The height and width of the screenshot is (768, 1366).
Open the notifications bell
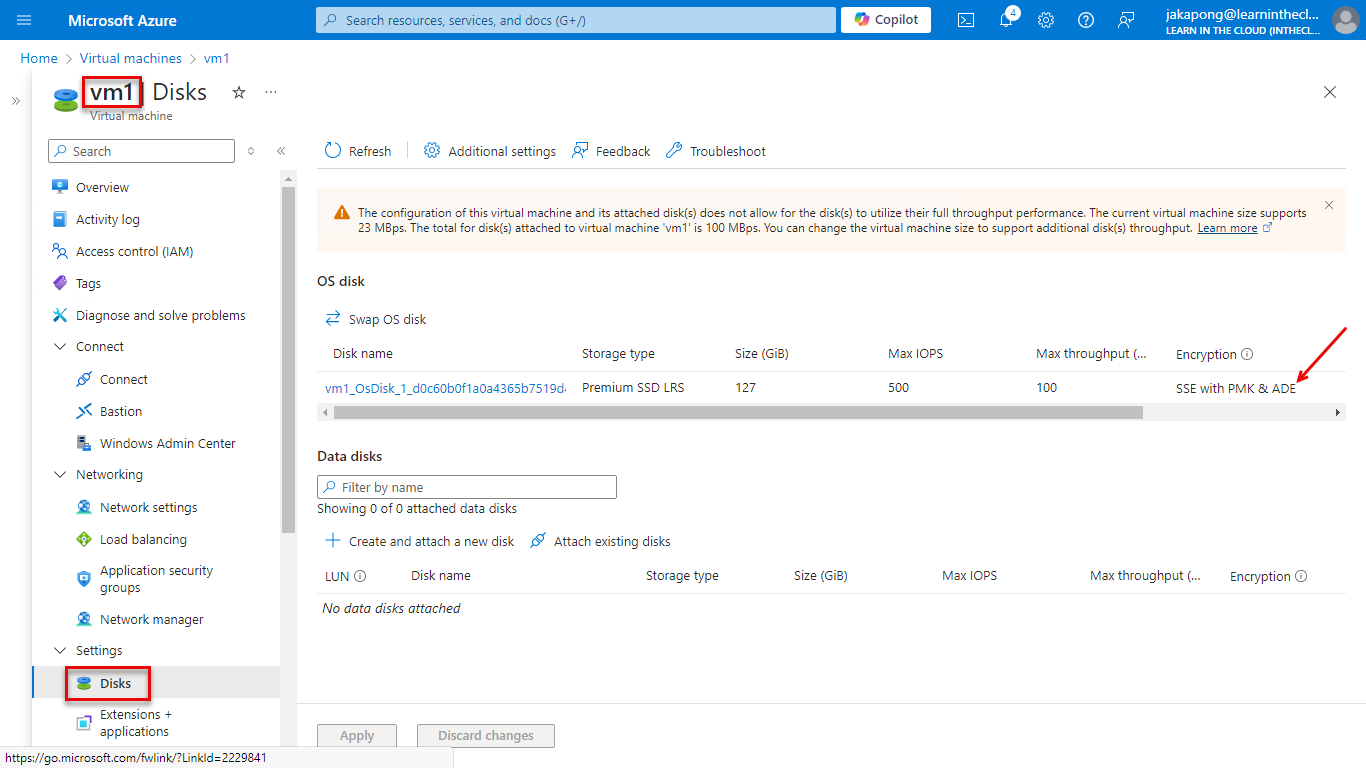(1007, 20)
